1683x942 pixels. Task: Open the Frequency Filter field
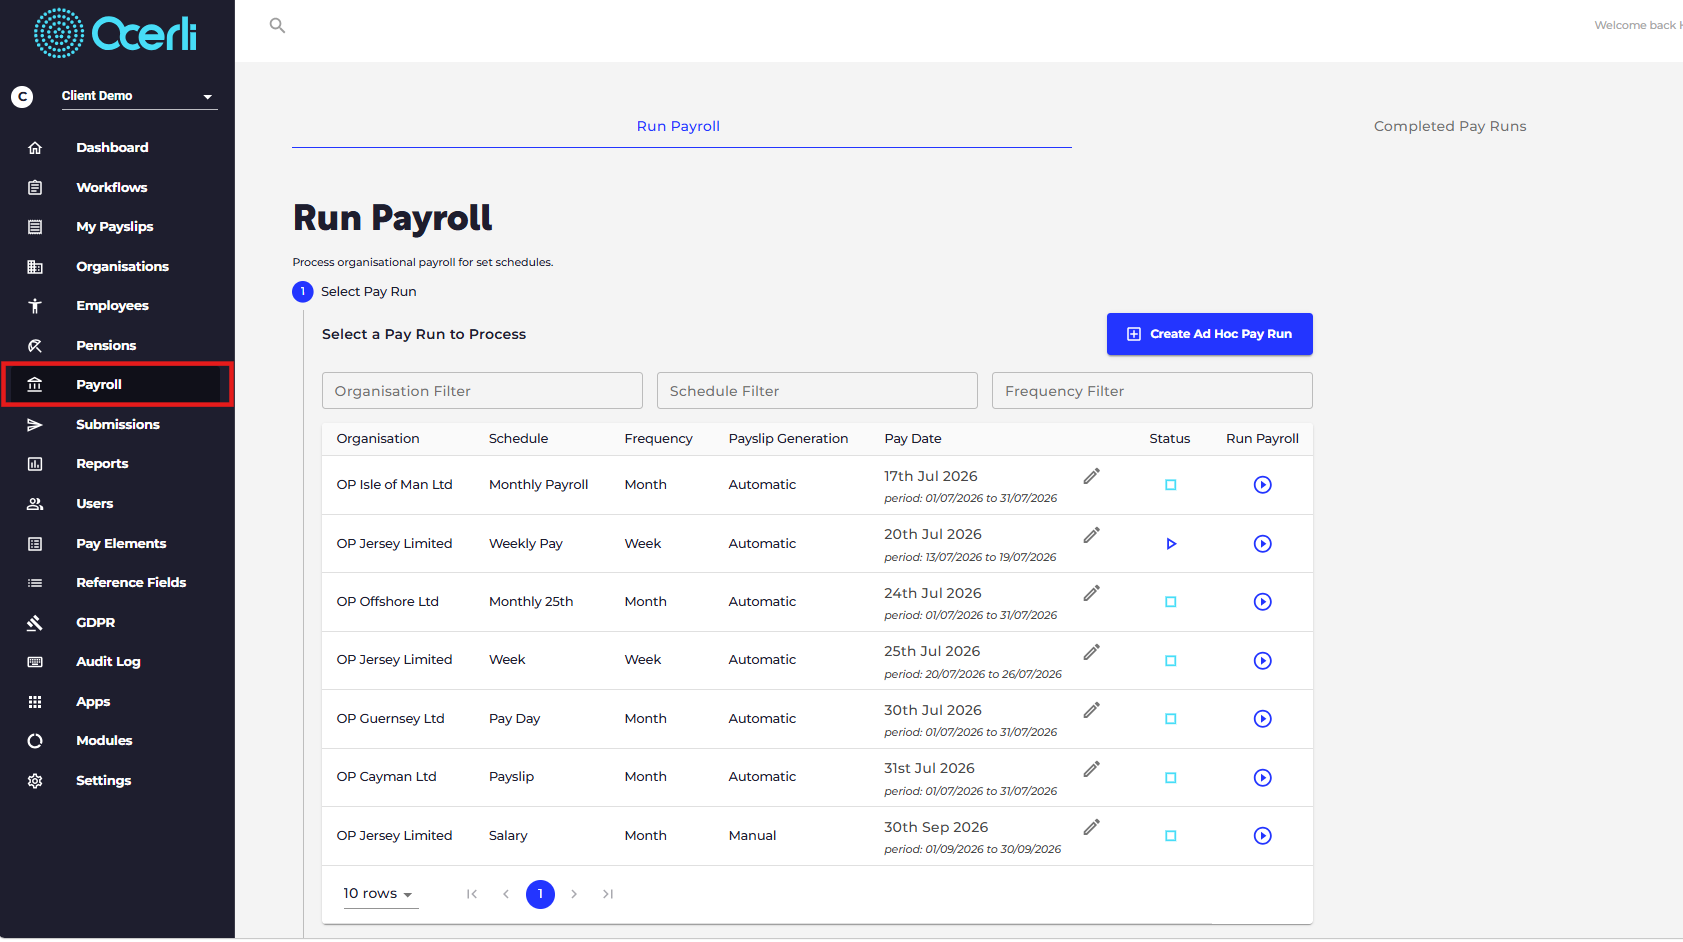(x=1152, y=391)
